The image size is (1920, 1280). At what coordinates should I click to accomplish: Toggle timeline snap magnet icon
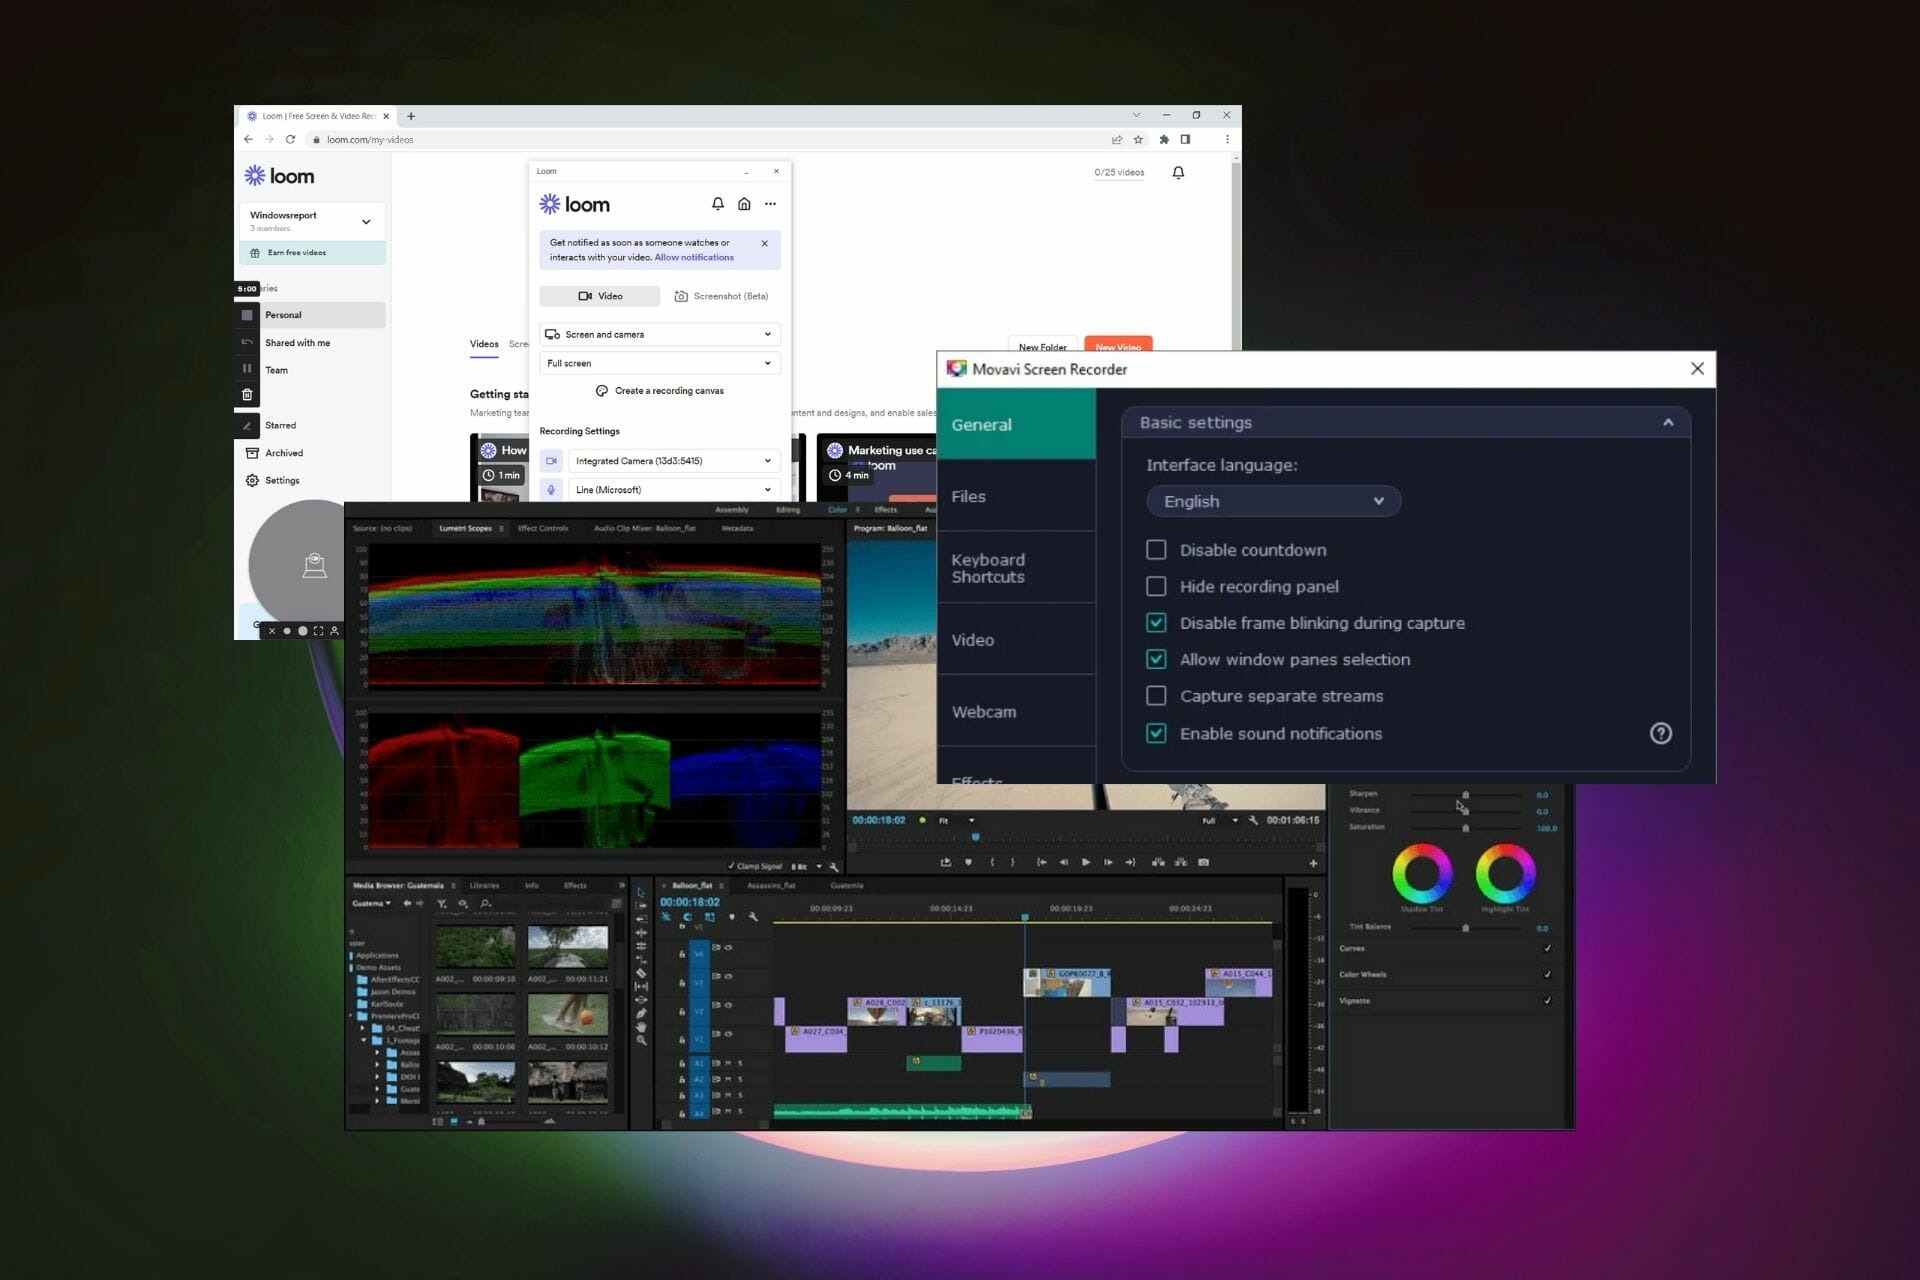687,917
